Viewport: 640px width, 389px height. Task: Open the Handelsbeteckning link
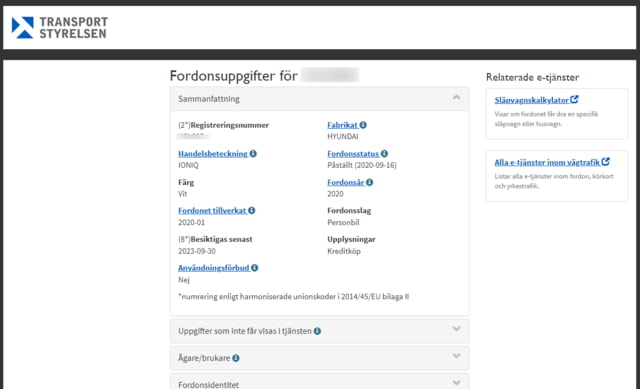(213, 153)
